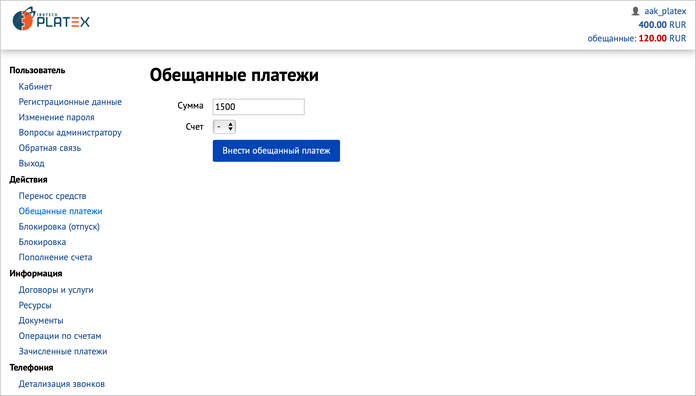The width and height of the screenshot is (696, 396).
Task: Go to Регистрационные данные
Action: [x=70, y=102]
